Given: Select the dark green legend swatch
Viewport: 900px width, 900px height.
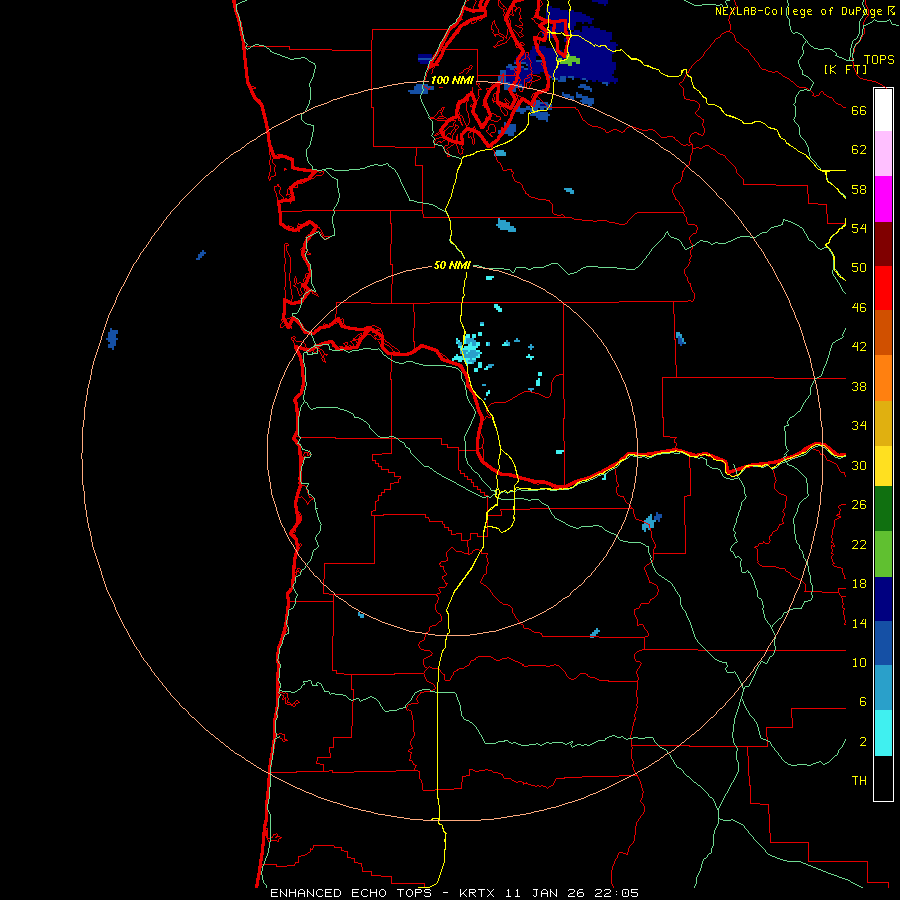Looking at the screenshot, I should tap(883, 509).
